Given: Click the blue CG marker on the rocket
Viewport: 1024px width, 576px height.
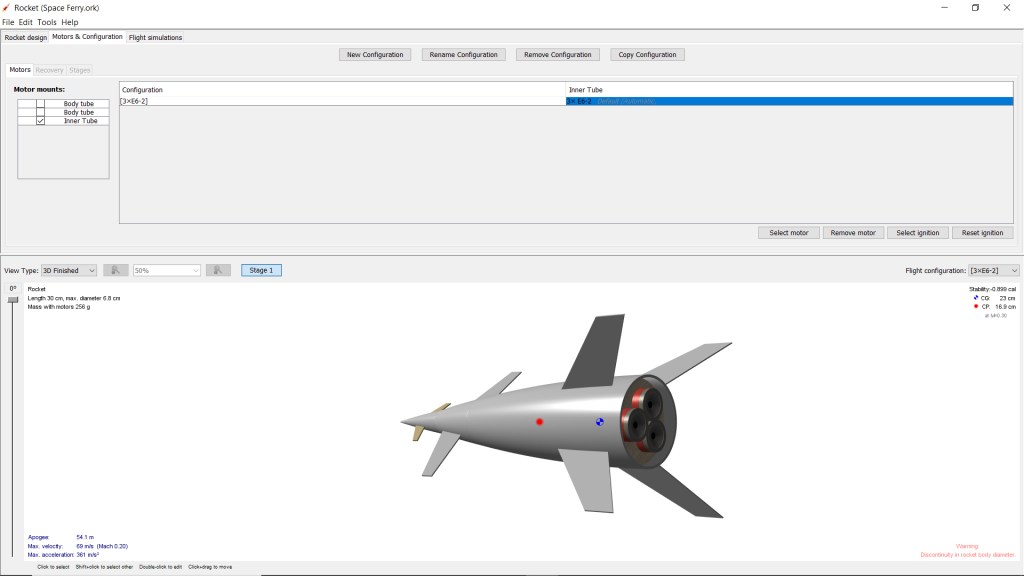Looking at the screenshot, I should point(600,422).
